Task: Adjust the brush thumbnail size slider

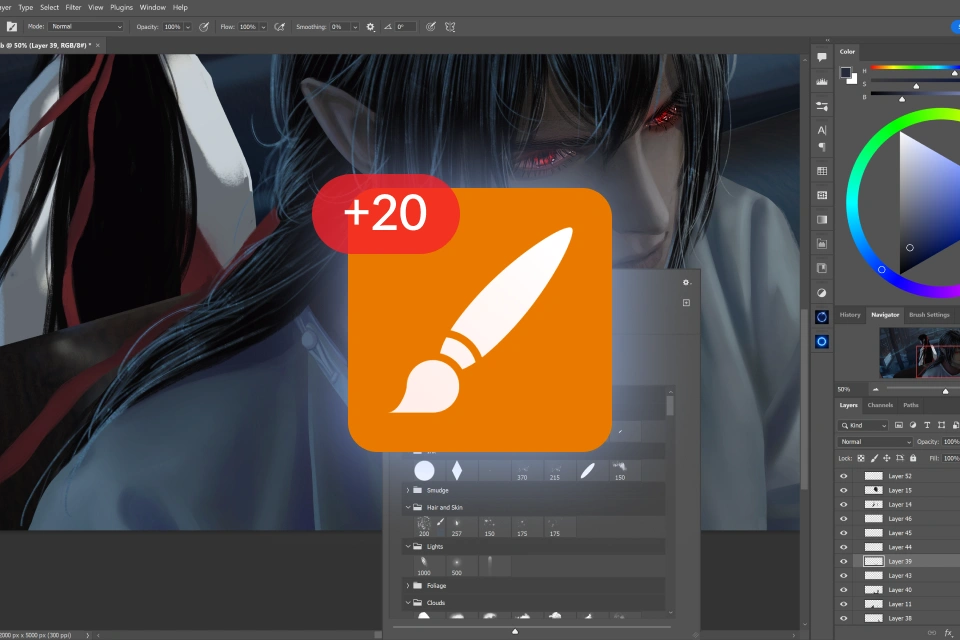Action: [x=515, y=631]
